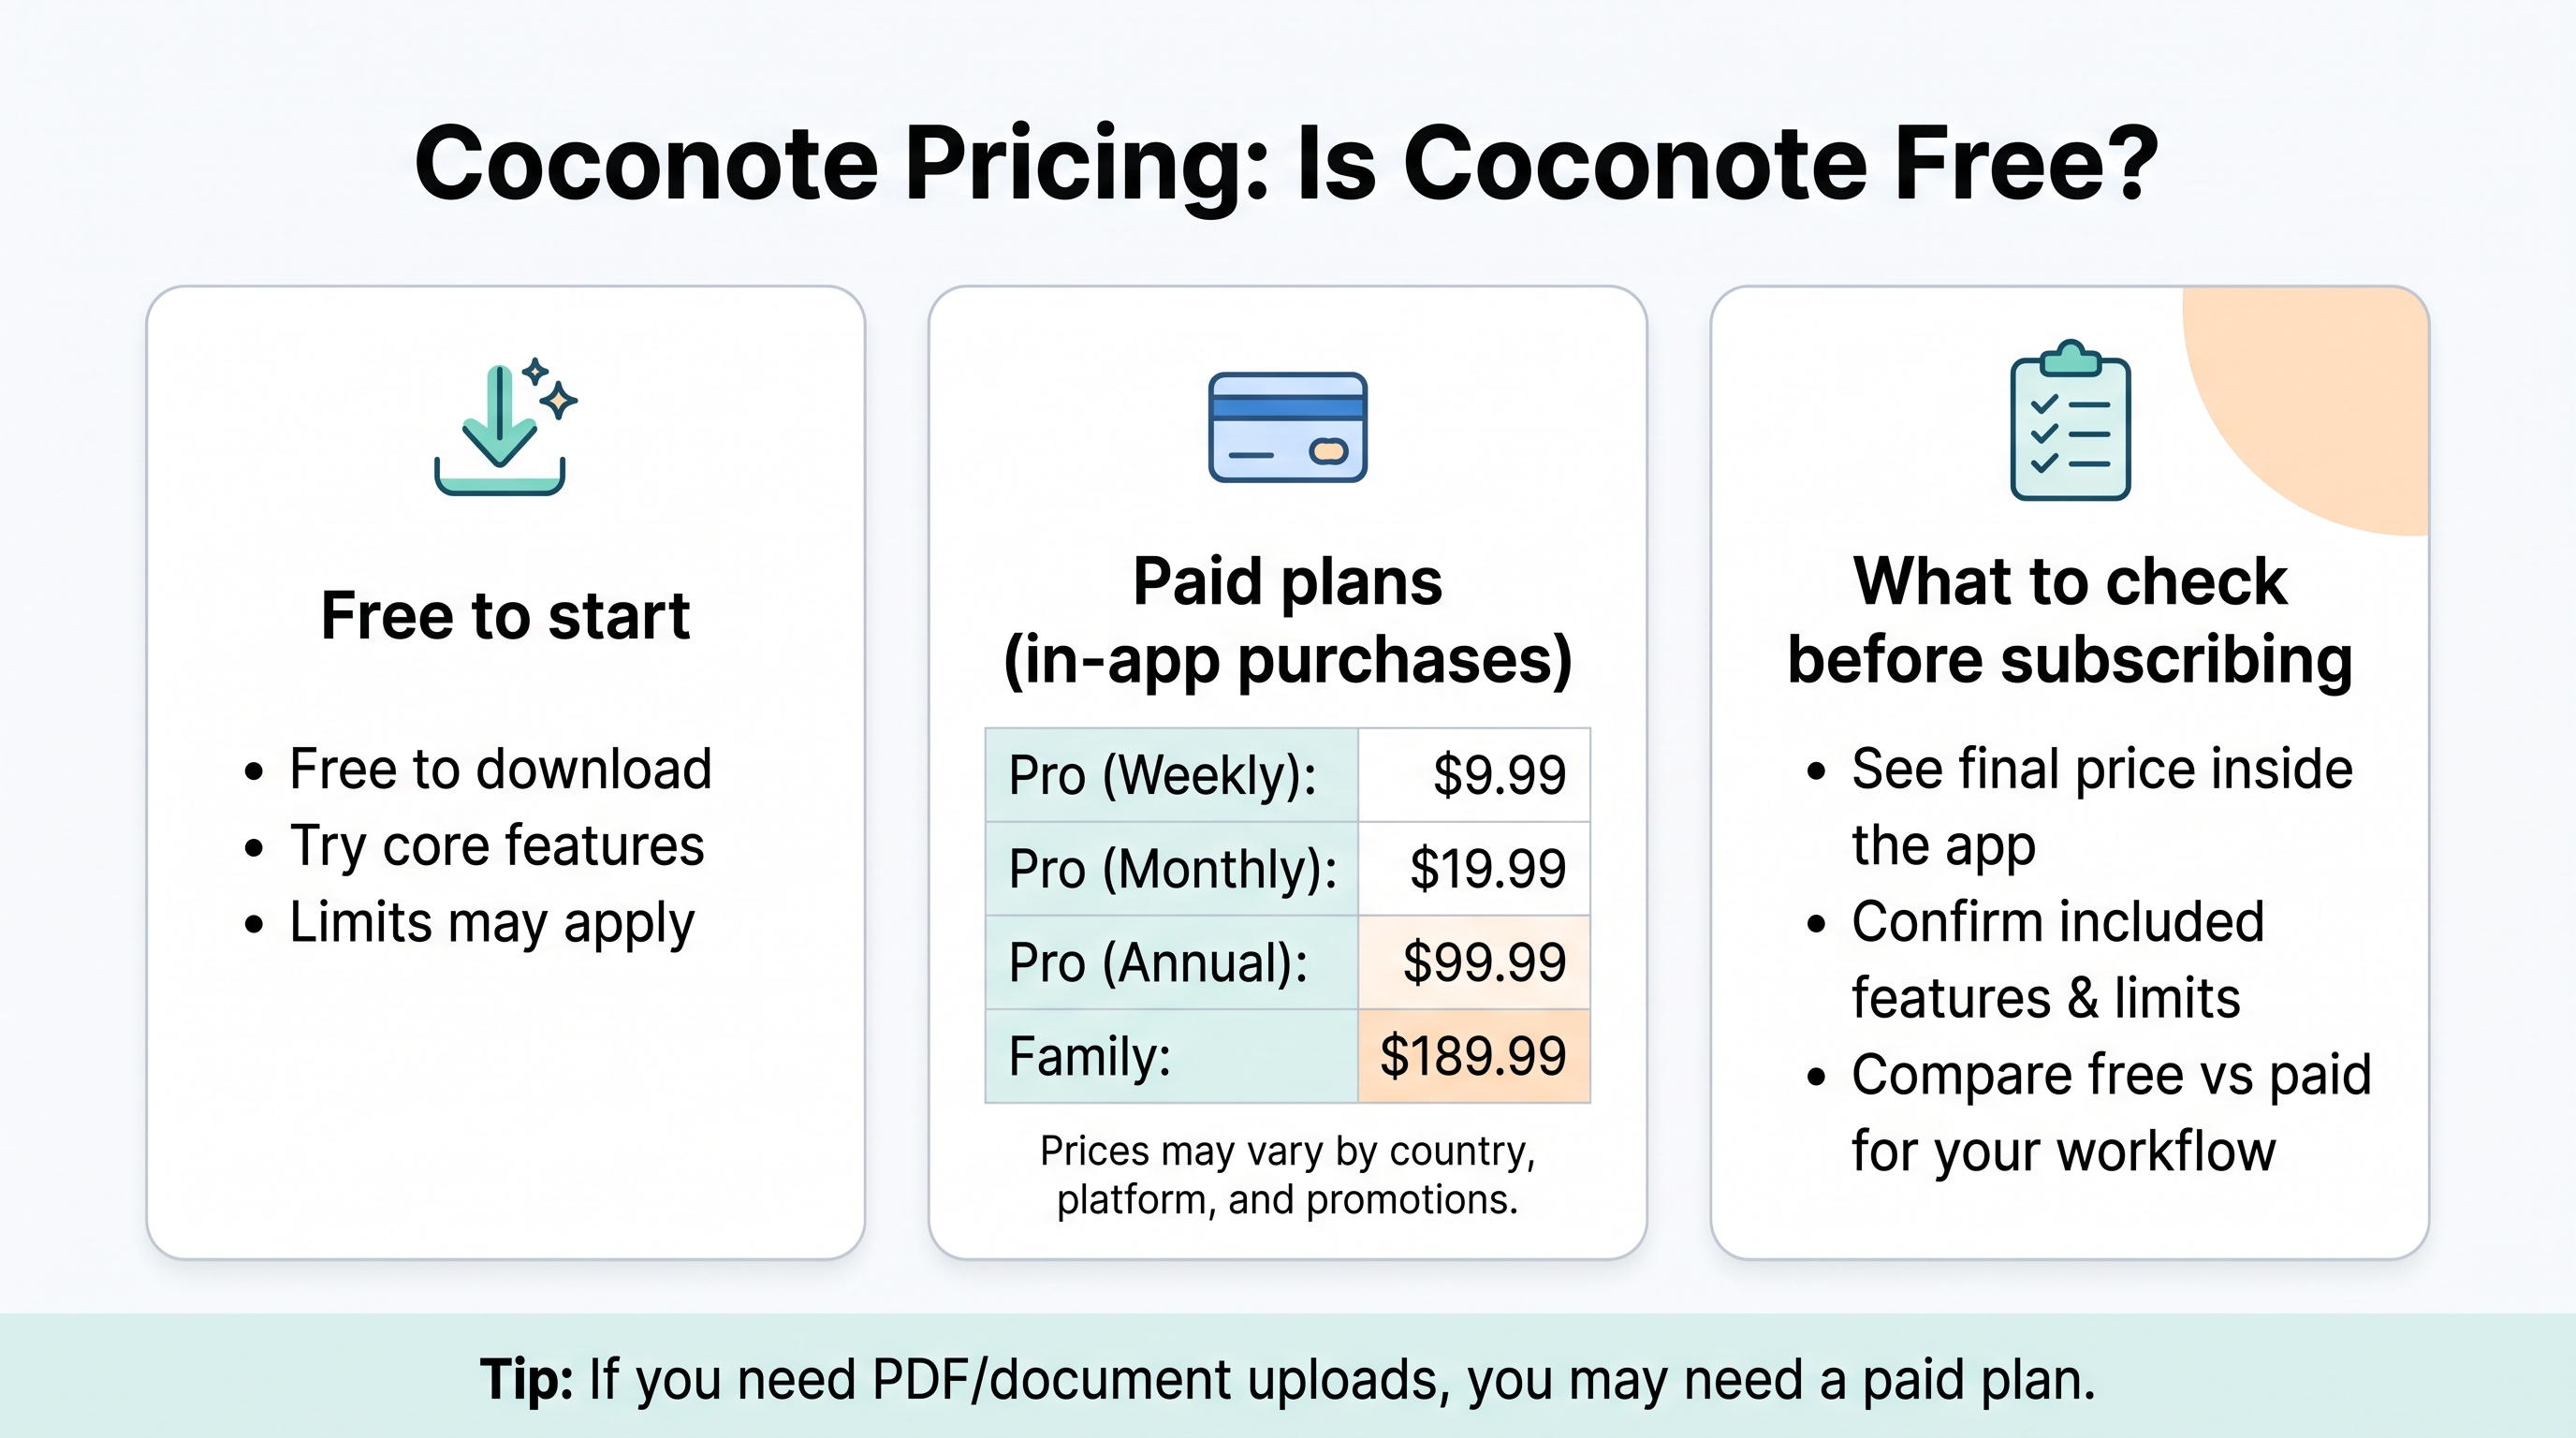Click the clipboard checklist icon
The image size is (2576, 1438).
coord(2070,420)
